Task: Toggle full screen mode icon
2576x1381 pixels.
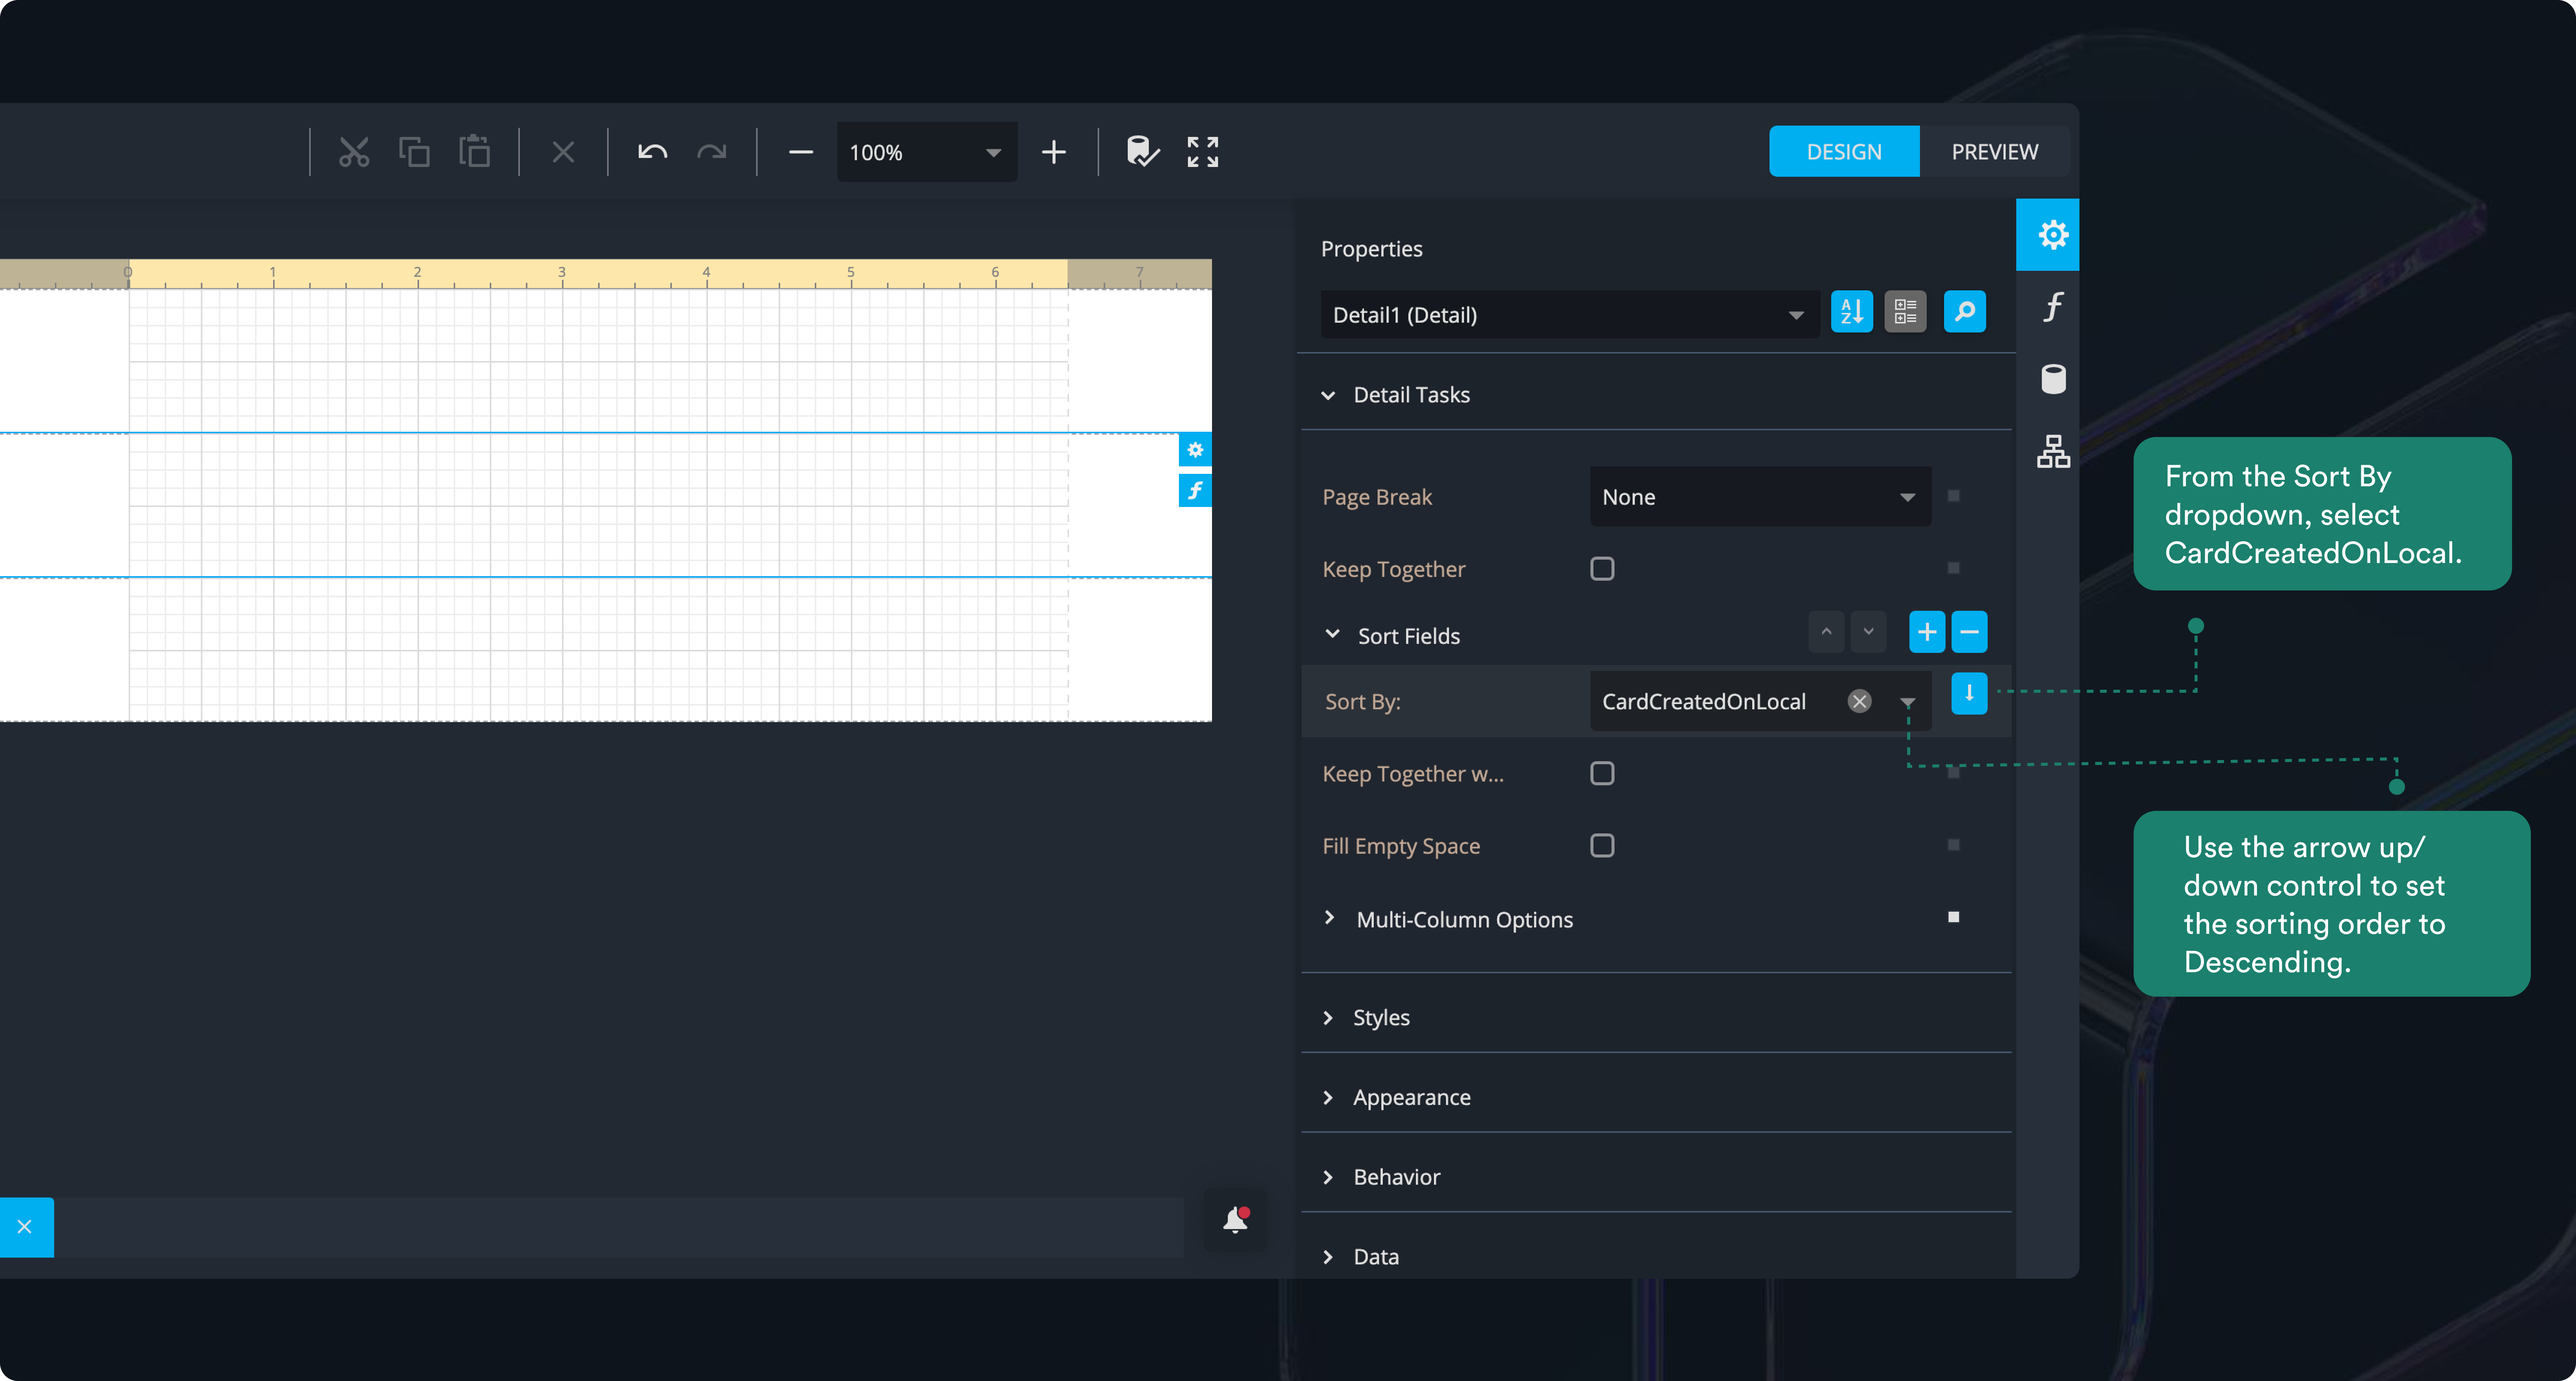Action: [x=1203, y=152]
